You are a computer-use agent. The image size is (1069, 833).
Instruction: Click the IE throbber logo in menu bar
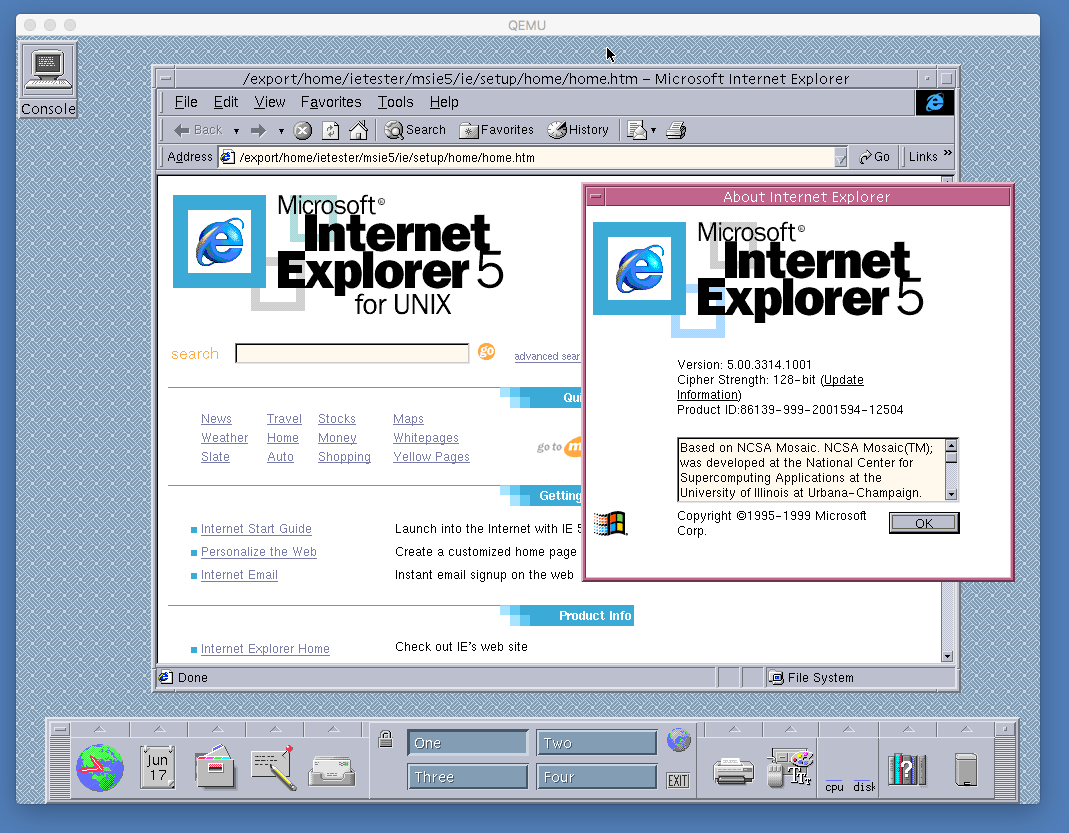tap(934, 102)
